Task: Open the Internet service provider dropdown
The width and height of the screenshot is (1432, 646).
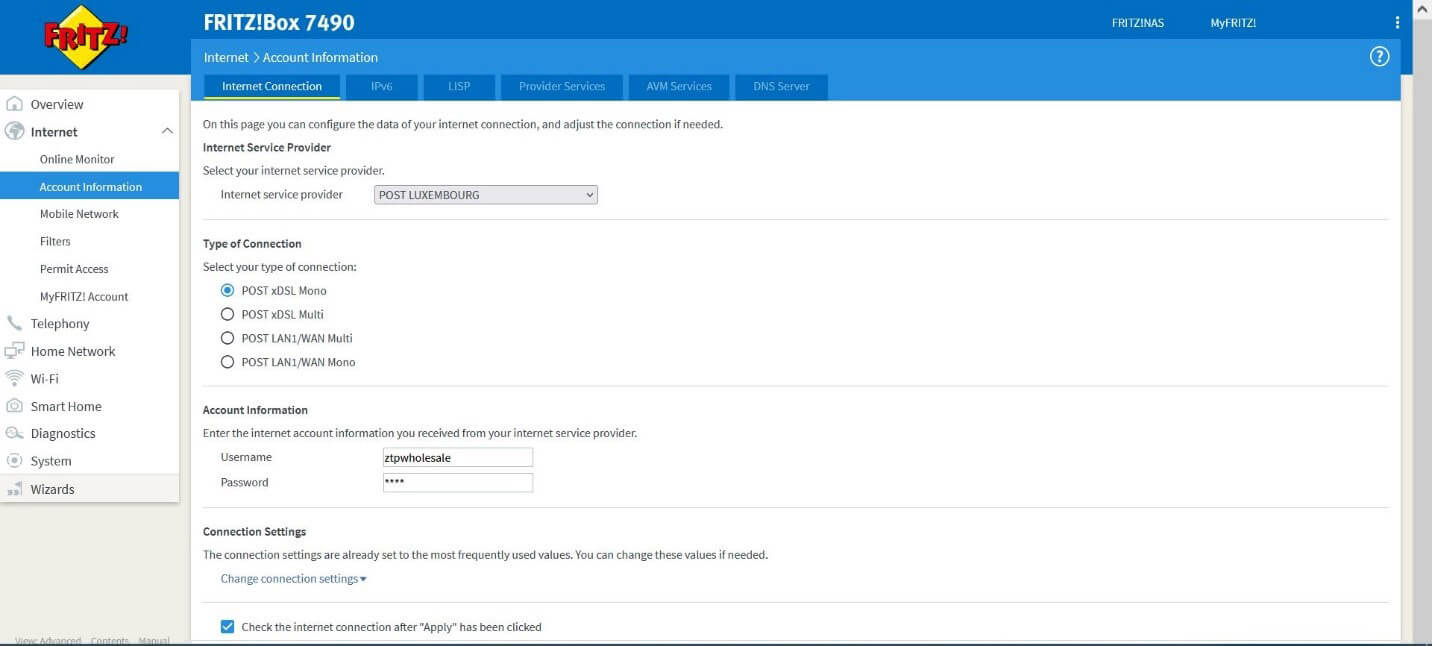Action: 486,195
